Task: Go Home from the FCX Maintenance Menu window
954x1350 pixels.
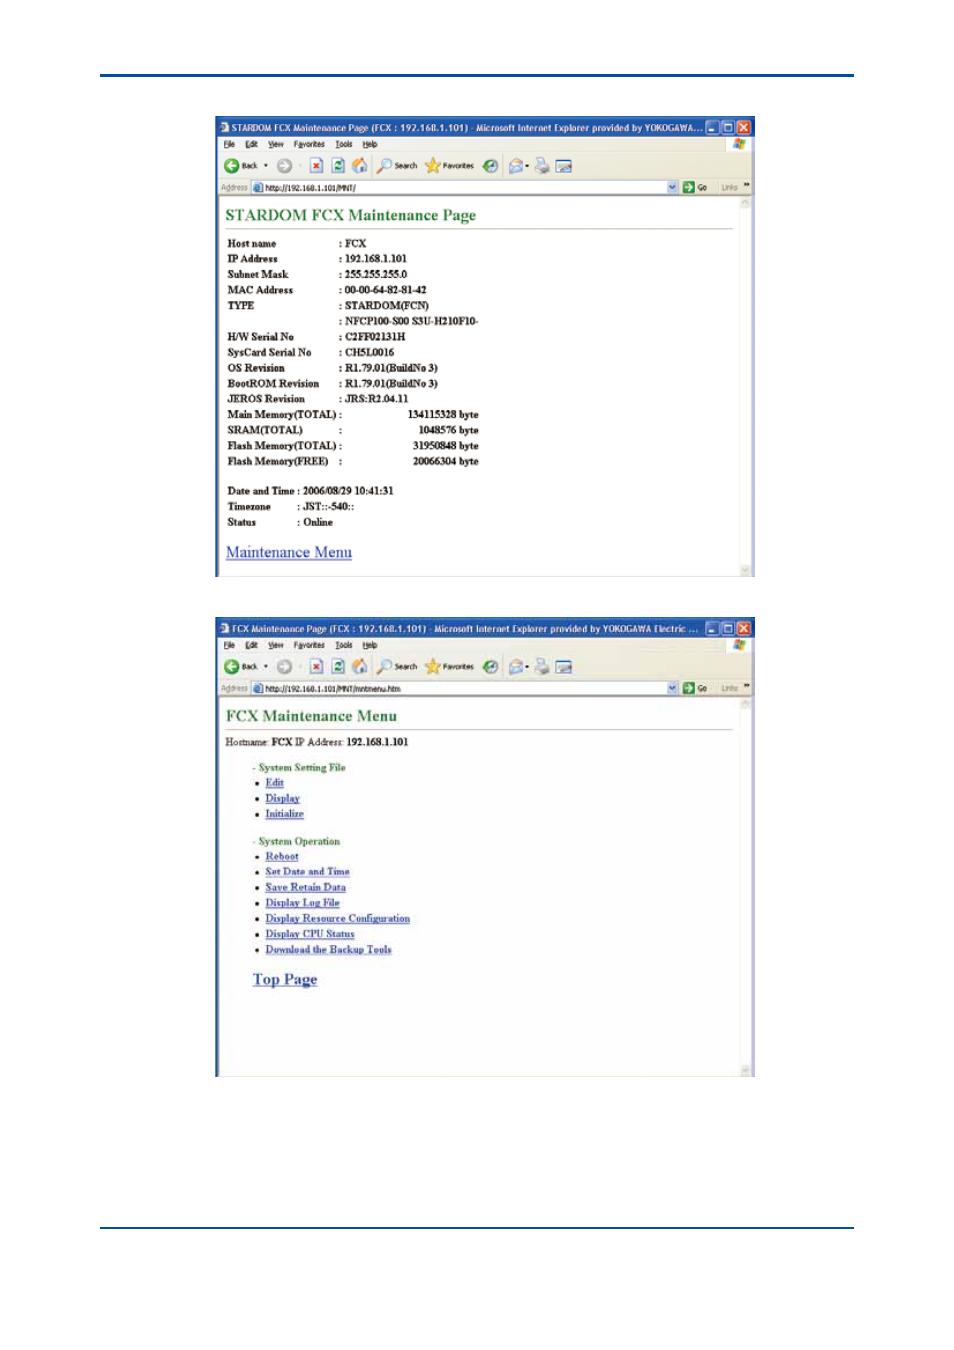Action: (360, 667)
